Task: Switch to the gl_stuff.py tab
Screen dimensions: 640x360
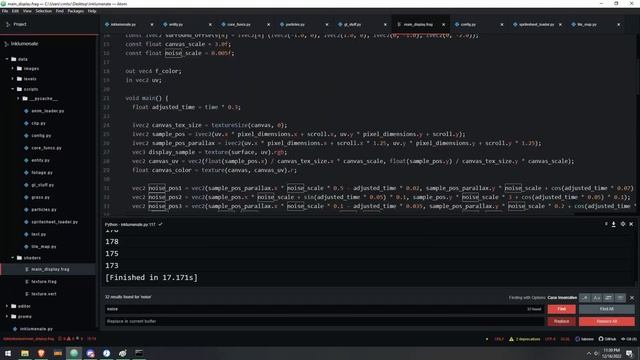Action: point(363,24)
